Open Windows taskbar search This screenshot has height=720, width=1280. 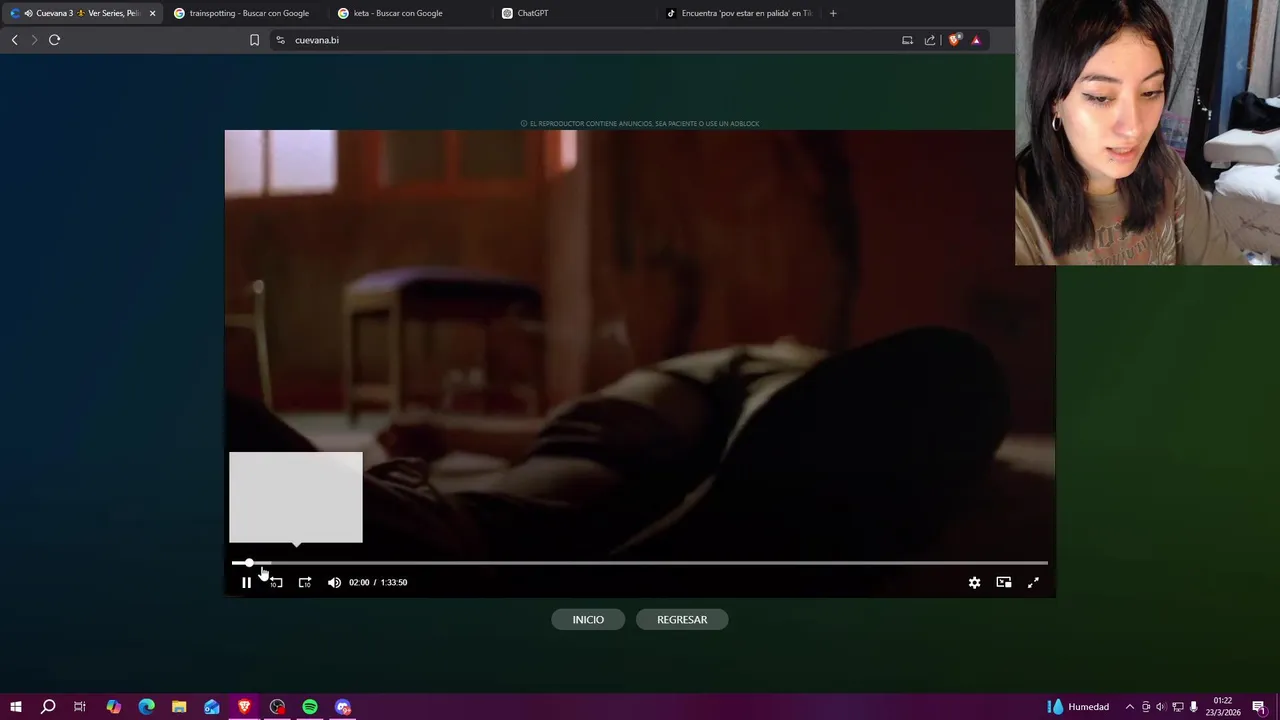pyautogui.click(x=48, y=707)
